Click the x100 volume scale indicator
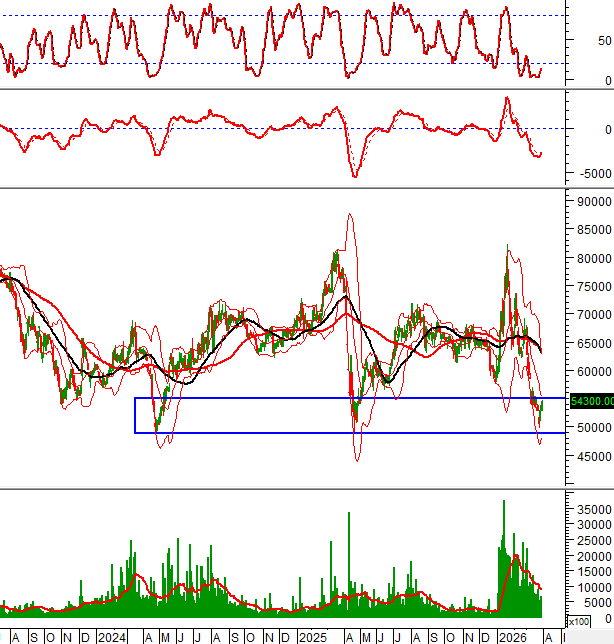The height and width of the screenshot is (644, 614). coord(577,621)
